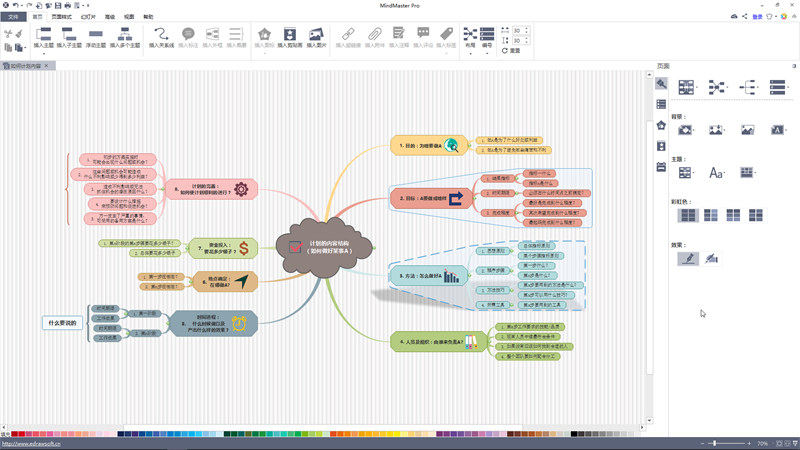
Task: Open the edrawsoft.cn link in status bar
Action: pyautogui.click(x=31, y=444)
